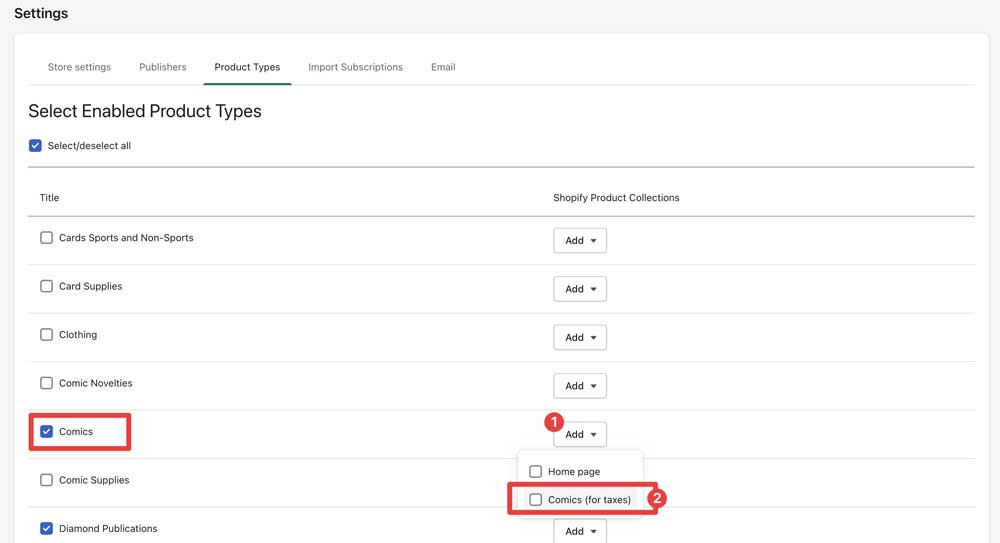The height and width of the screenshot is (543, 1000).
Task: Expand Add dropdown for Comic Novelties
Action: tap(580, 386)
